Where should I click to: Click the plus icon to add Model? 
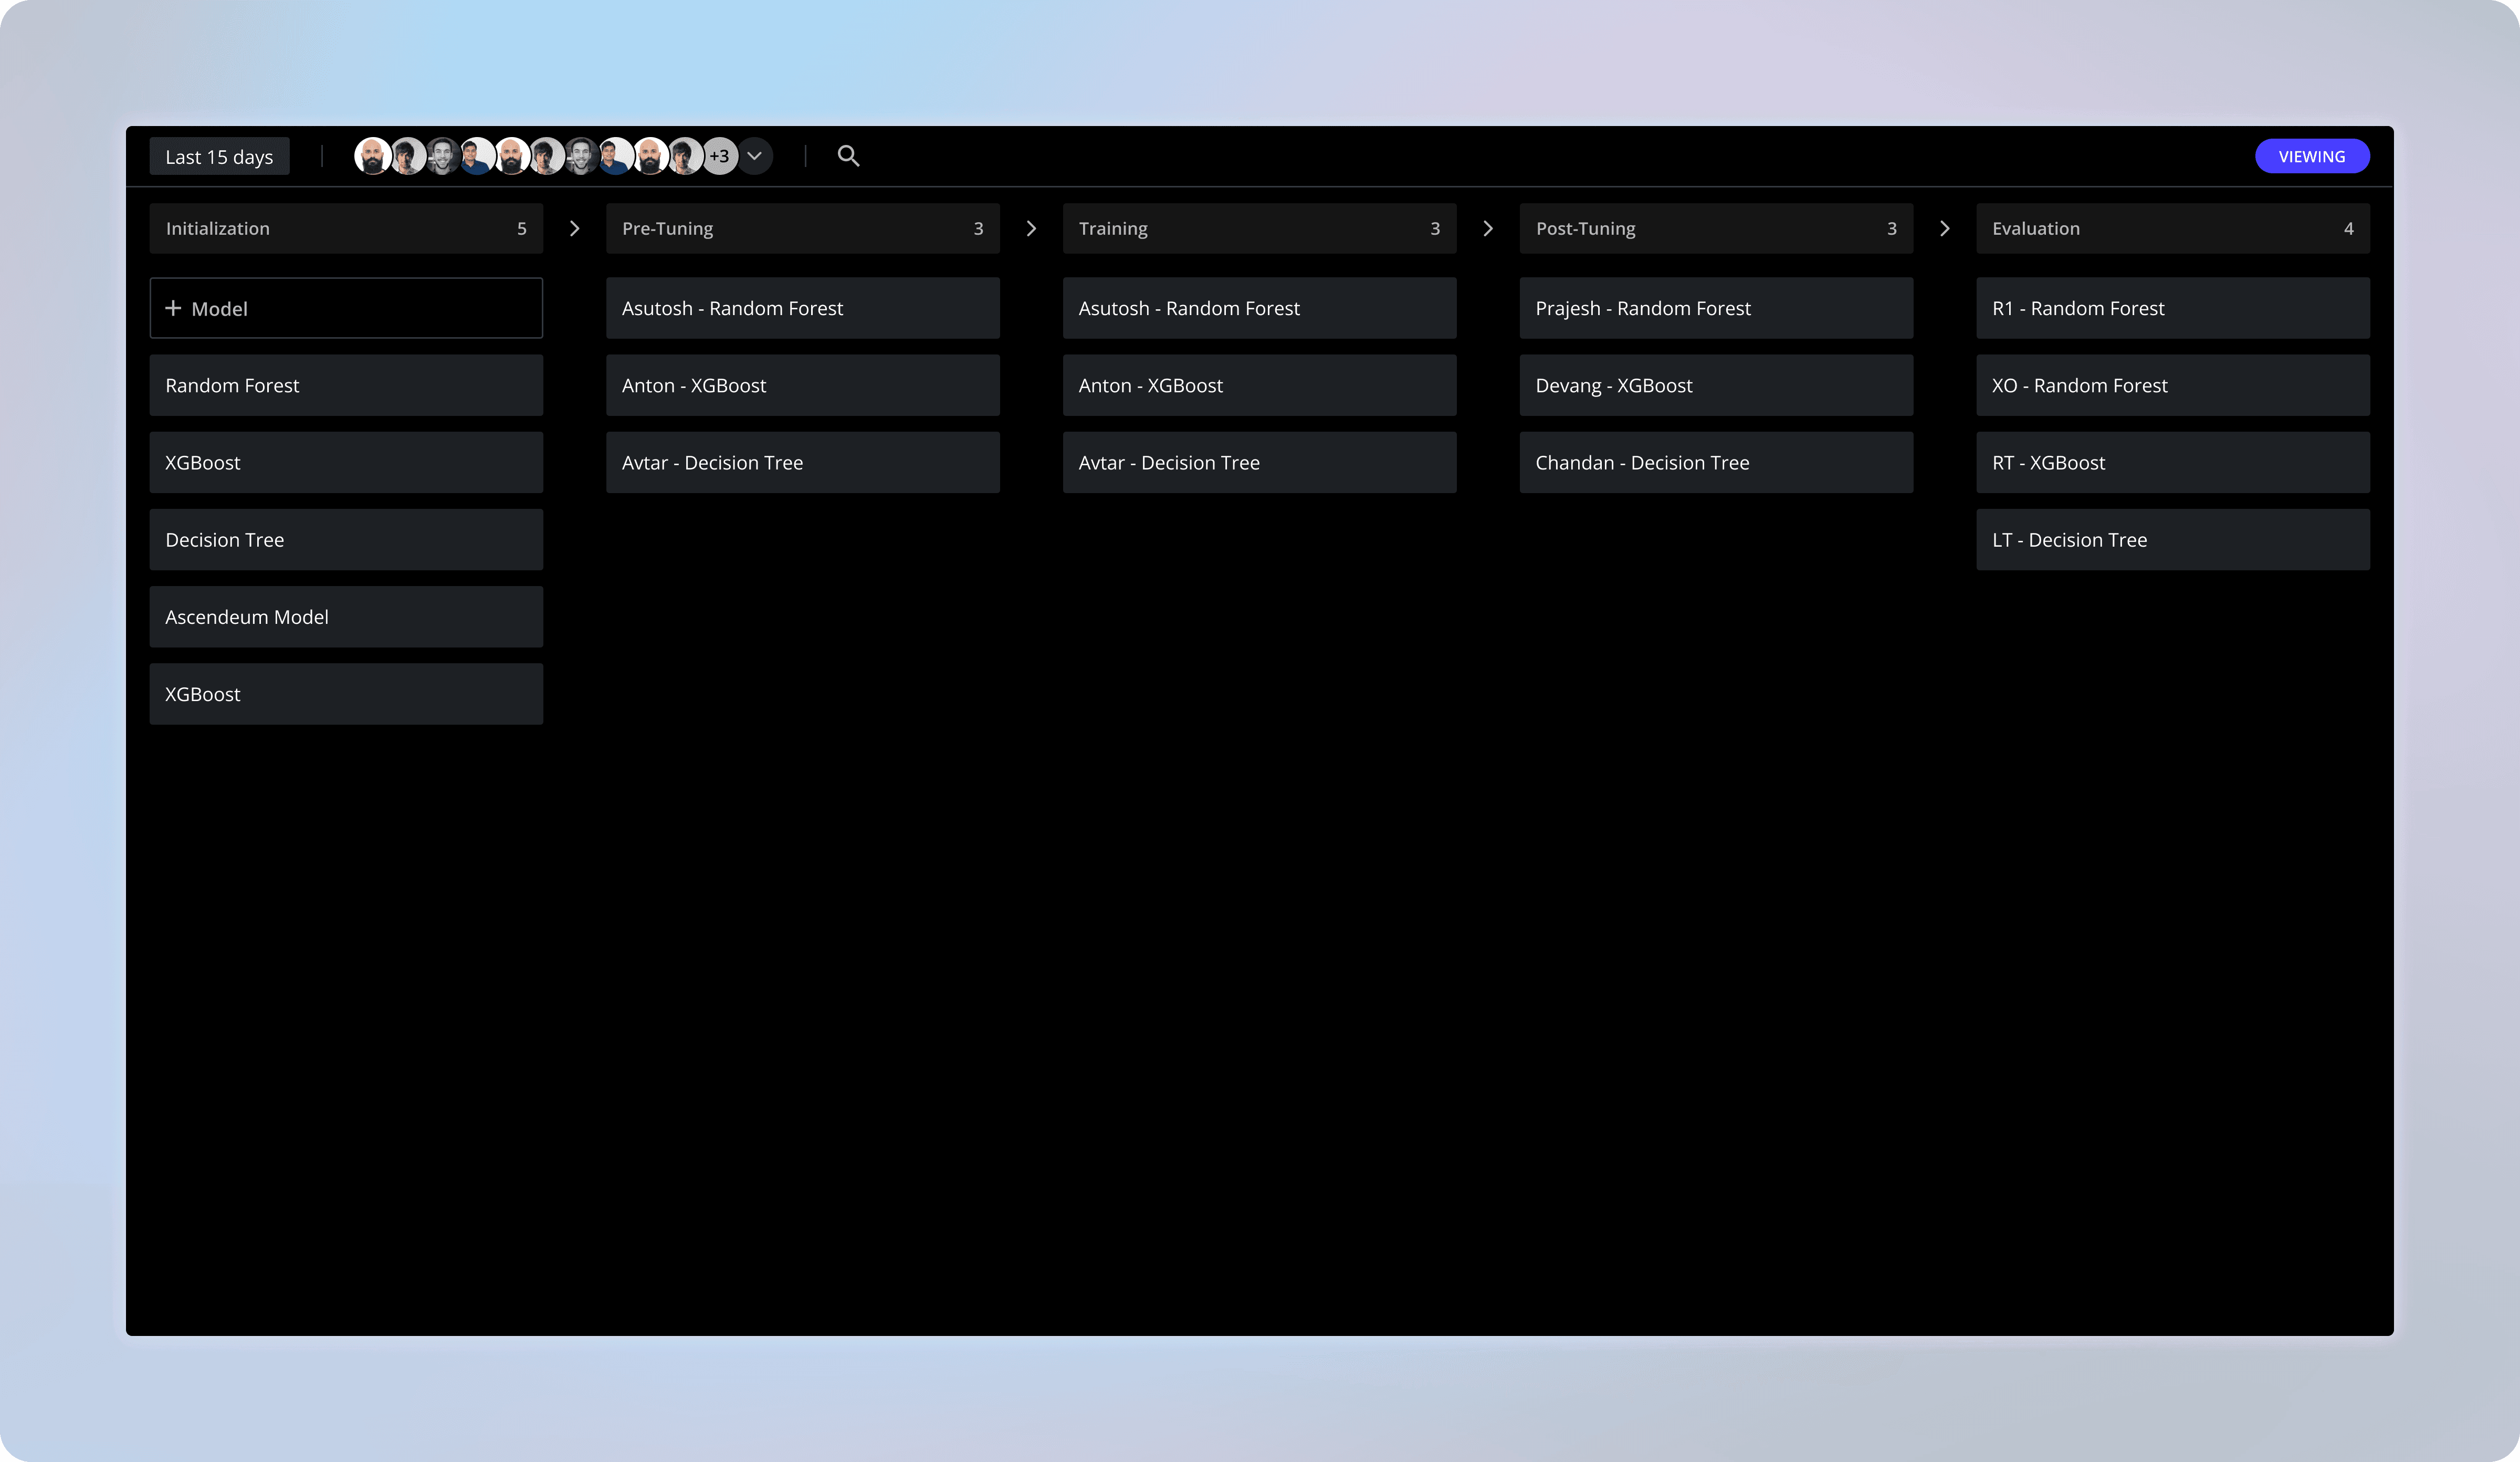coord(173,308)
